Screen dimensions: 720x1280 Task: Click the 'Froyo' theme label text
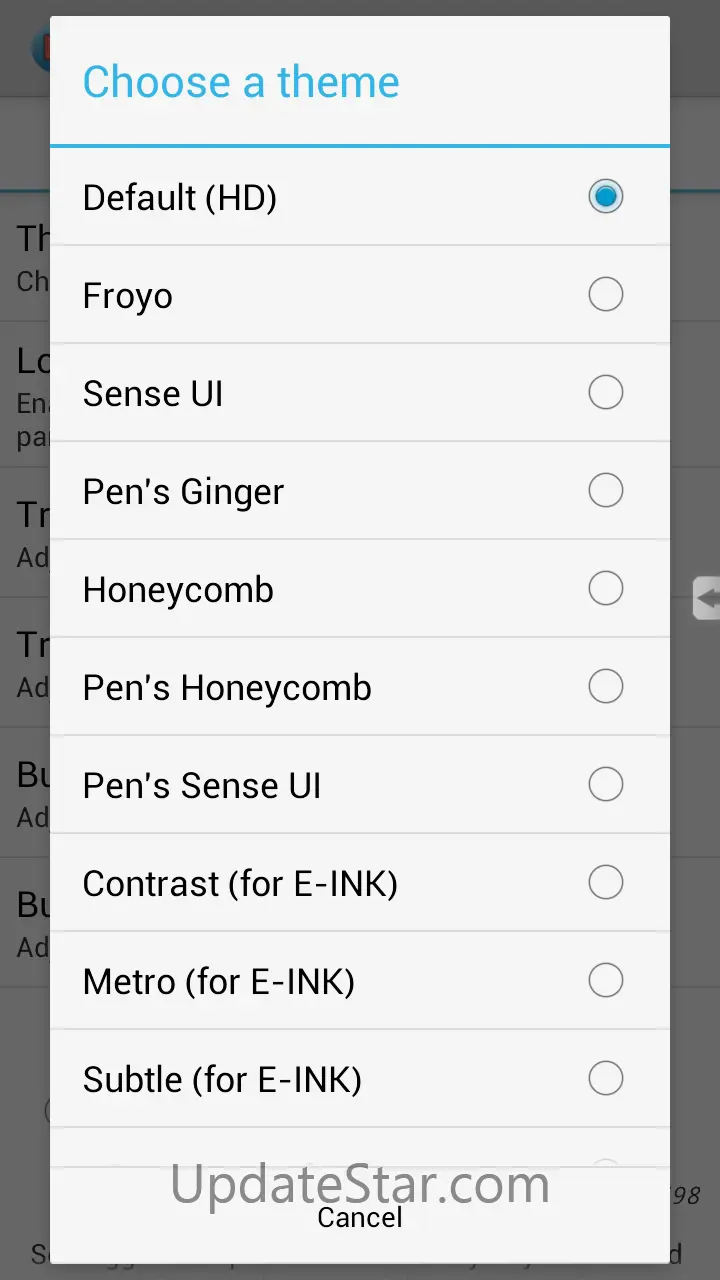point(128,296)
